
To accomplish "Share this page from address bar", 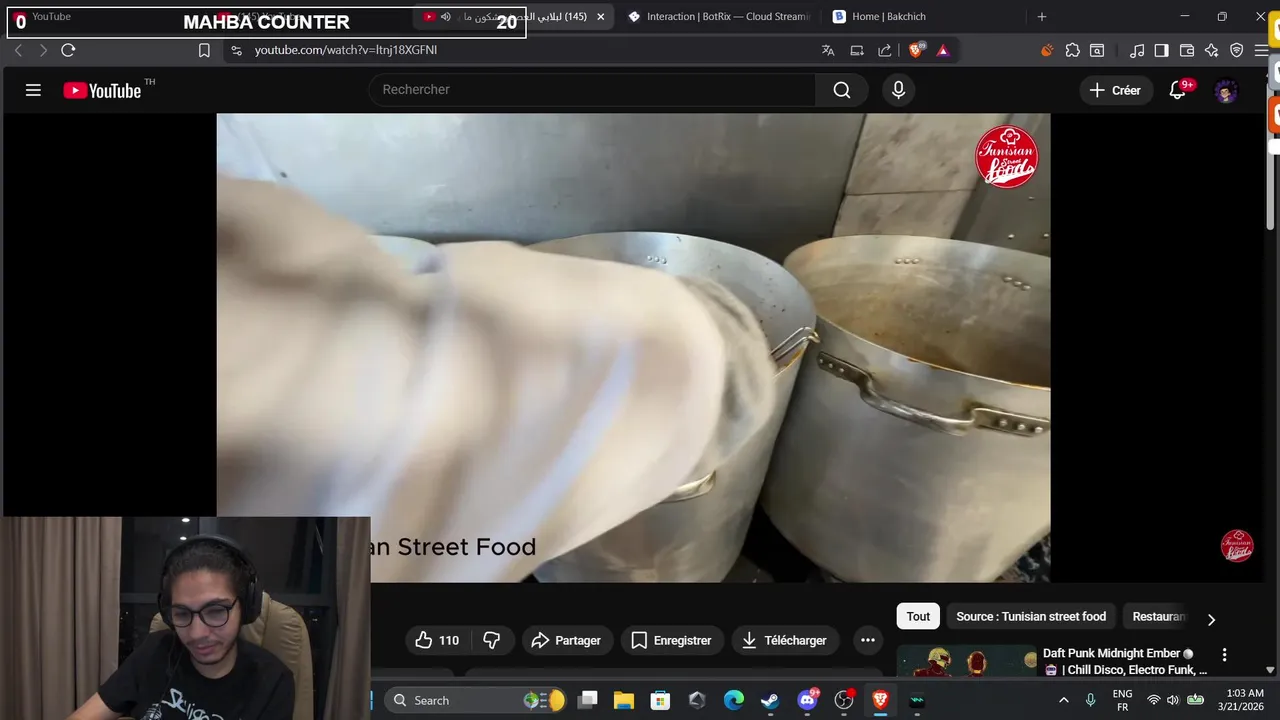I will click(x=885, y=50).
